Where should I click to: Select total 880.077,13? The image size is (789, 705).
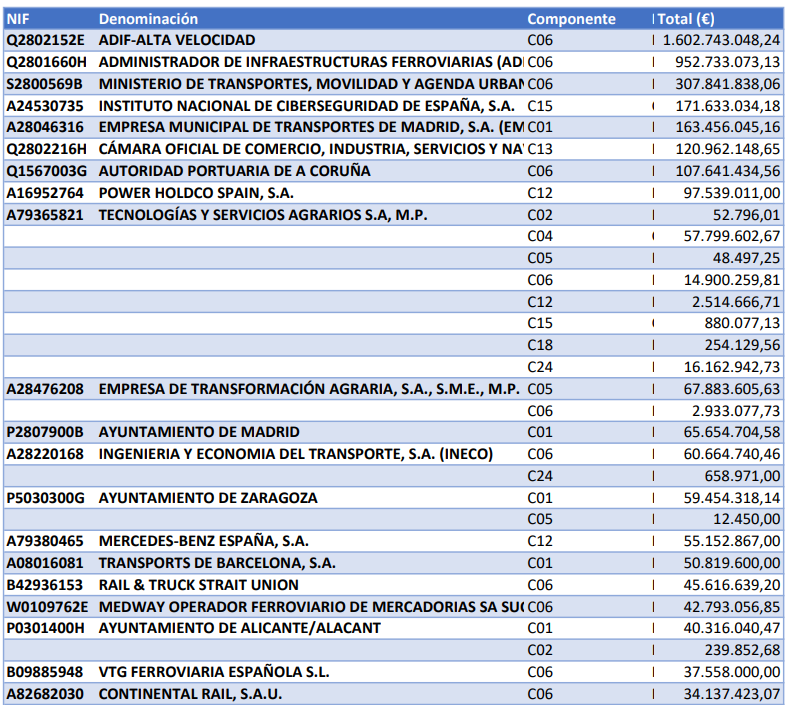(x=742, y=323)
